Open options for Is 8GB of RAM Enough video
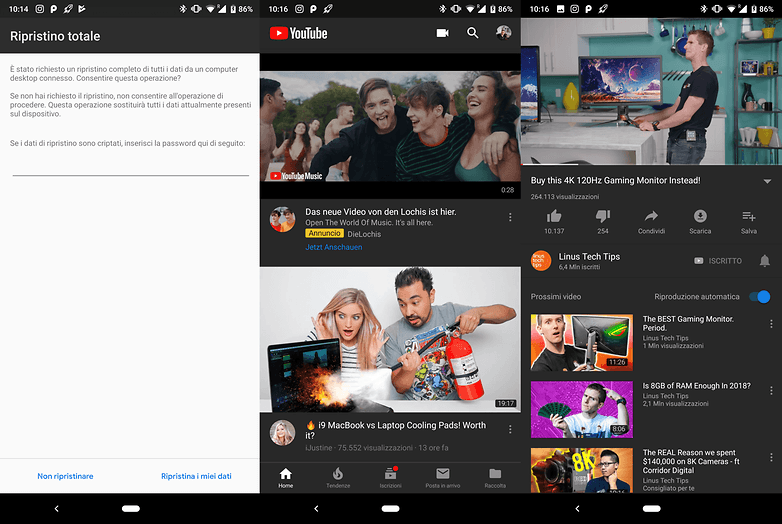 click(x=771, y=390)
